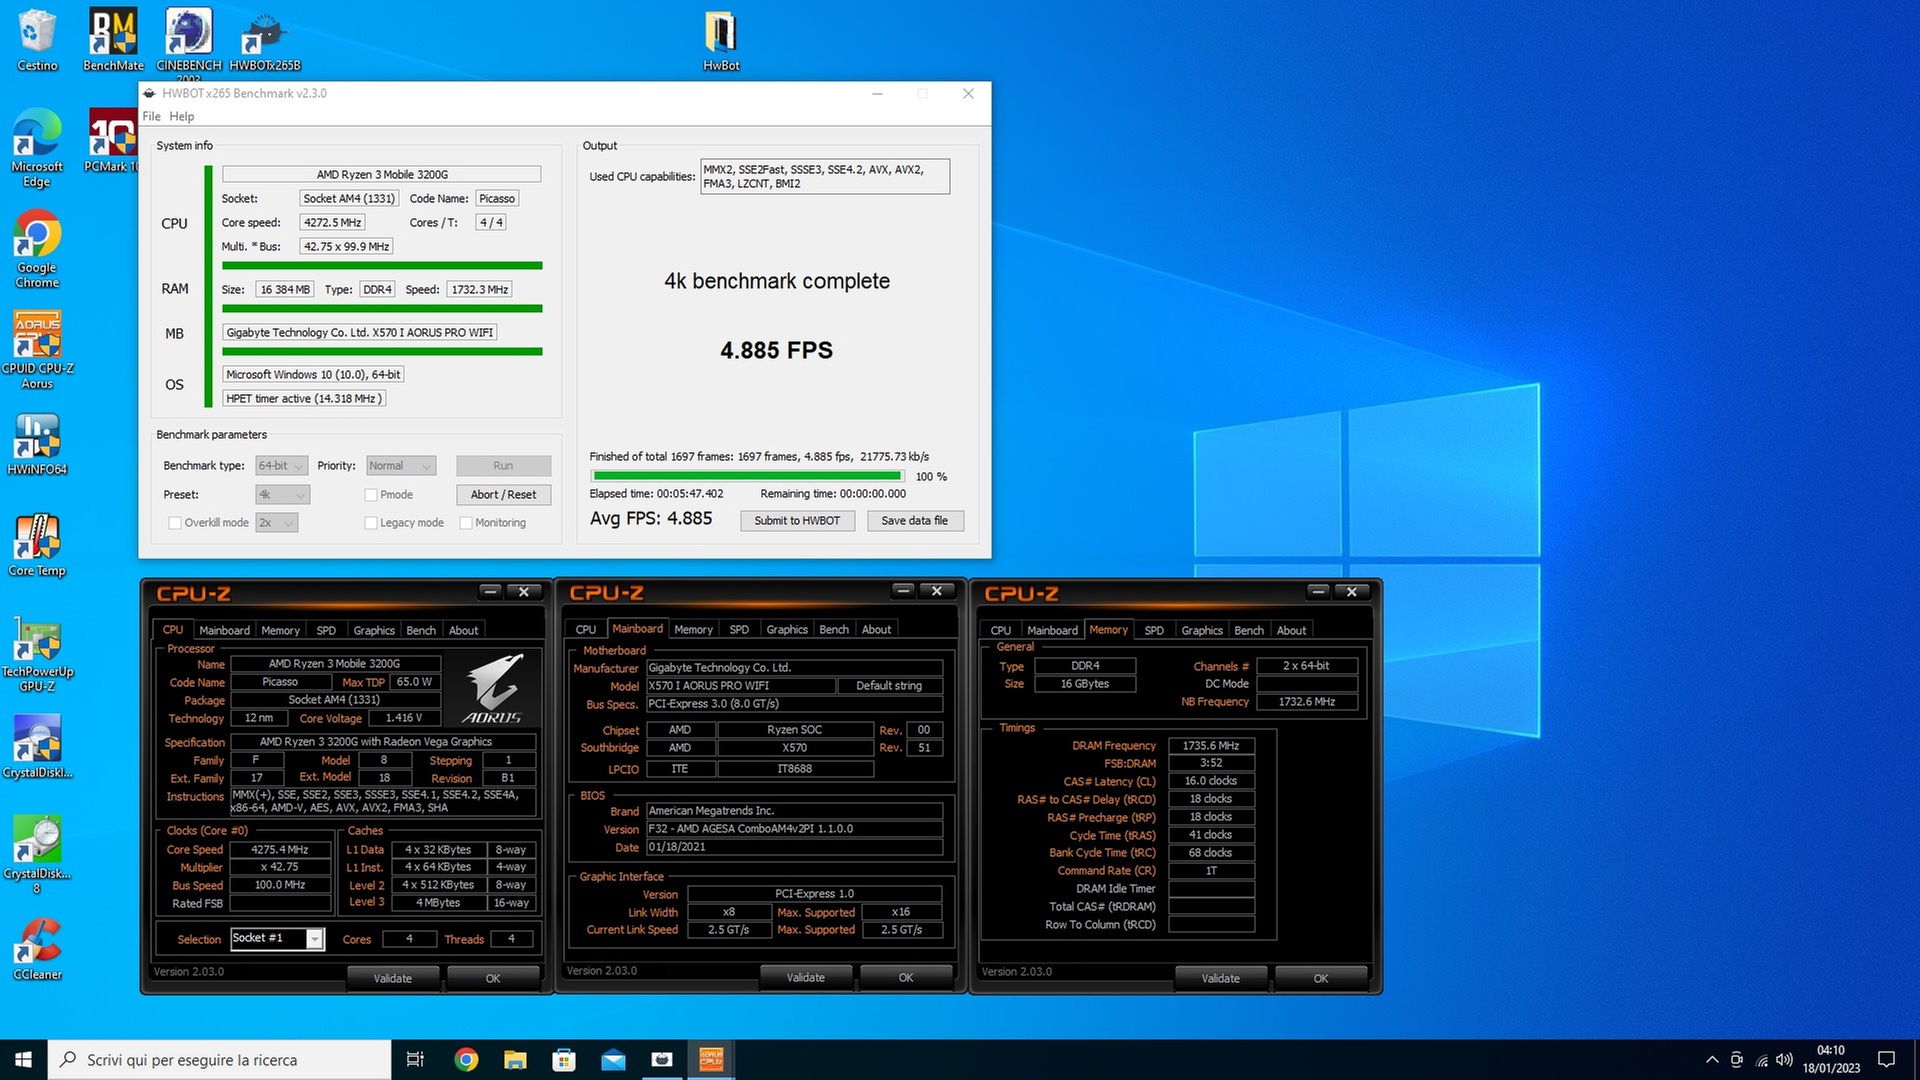The width and height of the screenshot is (1920, 1080).
Task: Open the Socket #1 selection dropdown in CPU-Z
Action: click(x=277, y=938)
